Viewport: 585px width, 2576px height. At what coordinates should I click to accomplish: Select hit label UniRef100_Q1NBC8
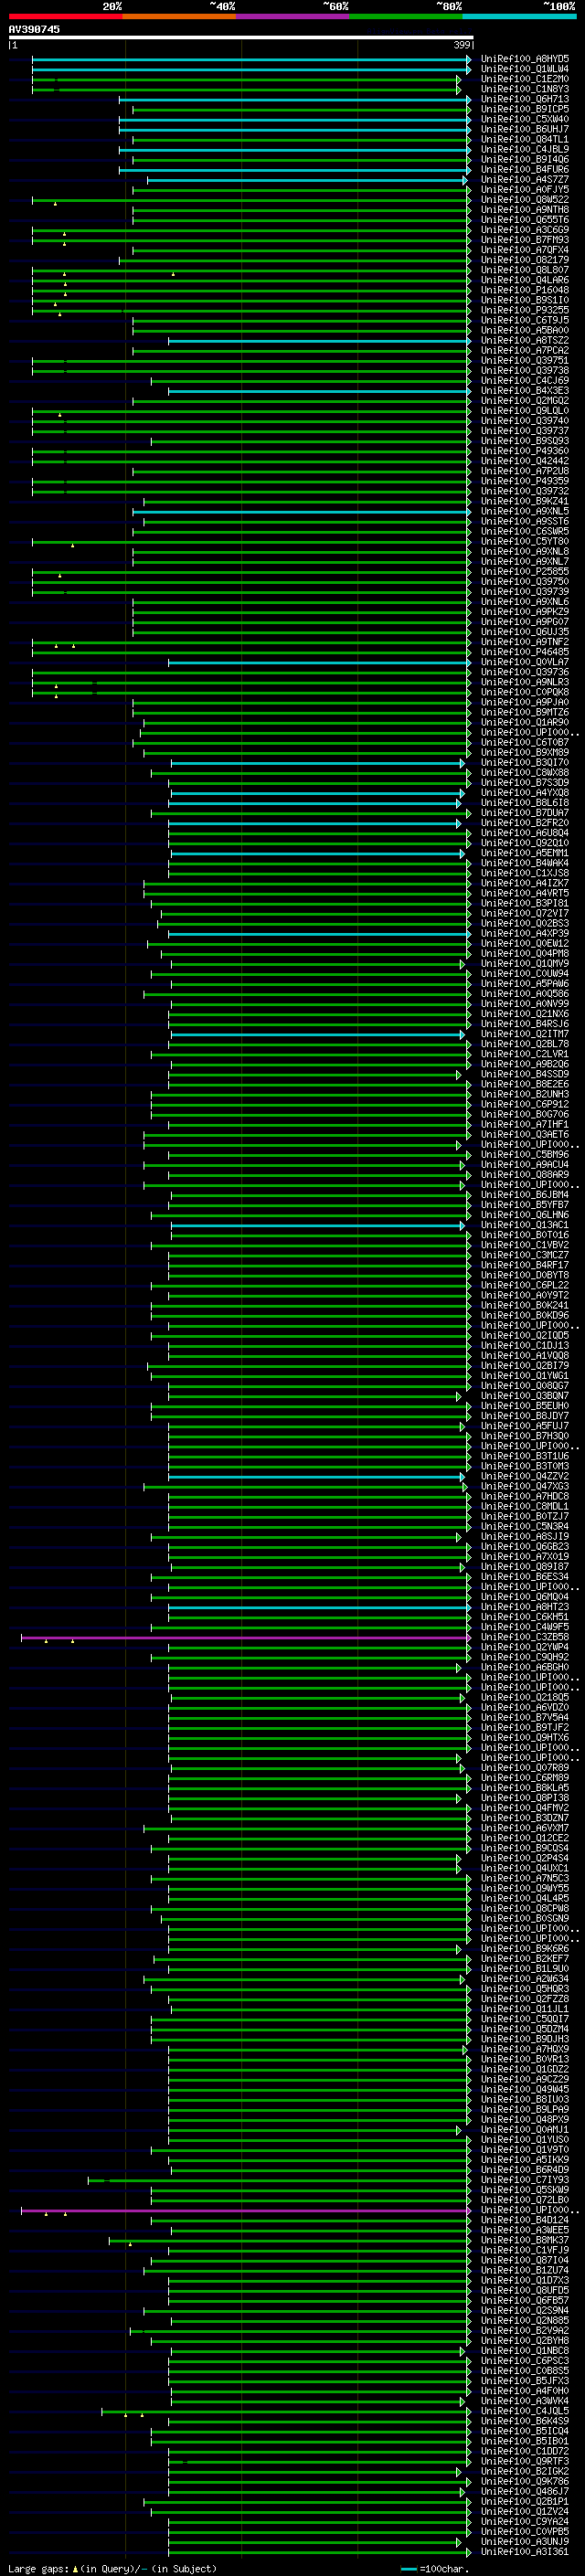[524, 2351]
